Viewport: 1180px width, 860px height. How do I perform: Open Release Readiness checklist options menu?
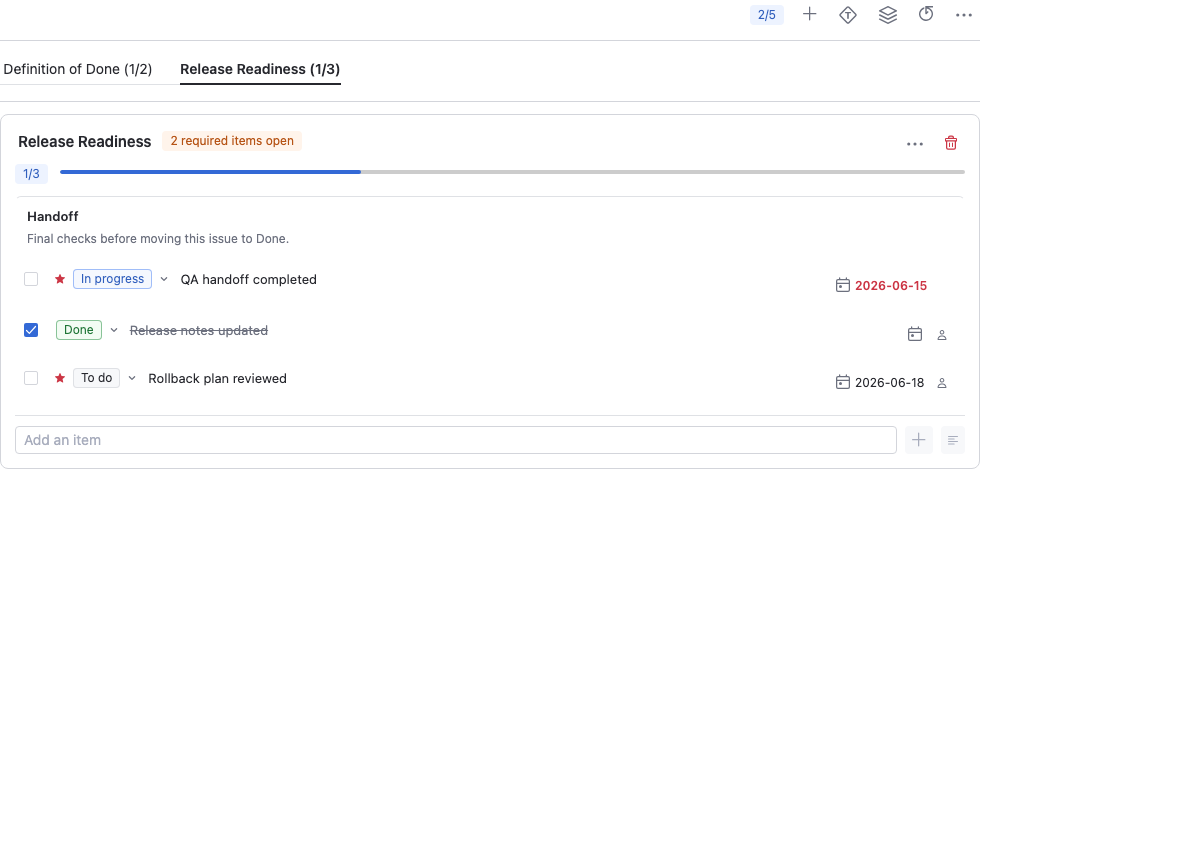(x=914, y=144)
